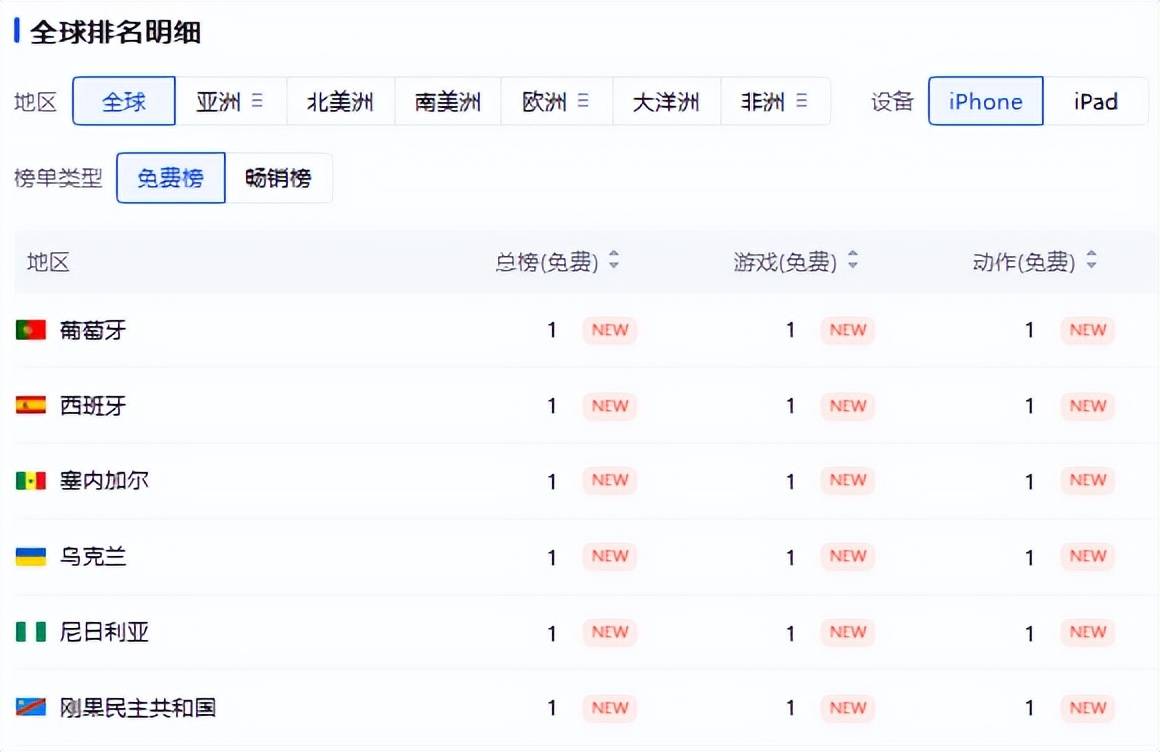Expand the 欧洲 region list

(x=583, y=101)
